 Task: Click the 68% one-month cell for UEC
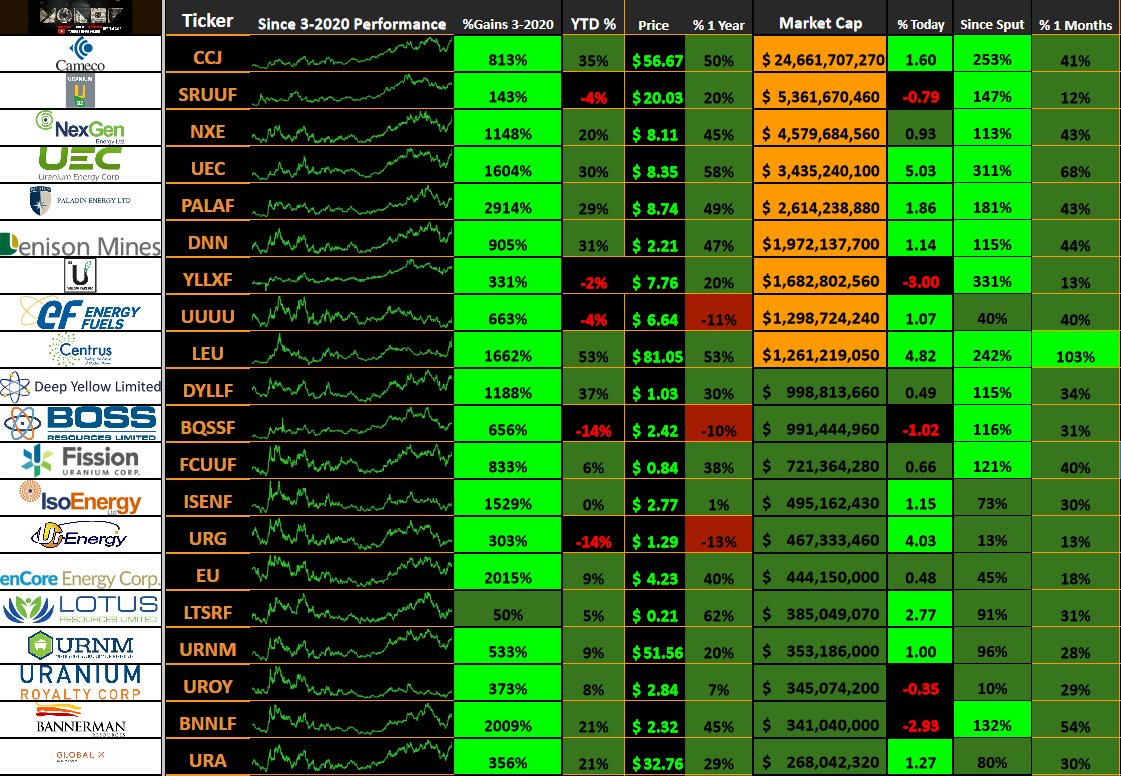[x=1075, y=166]
